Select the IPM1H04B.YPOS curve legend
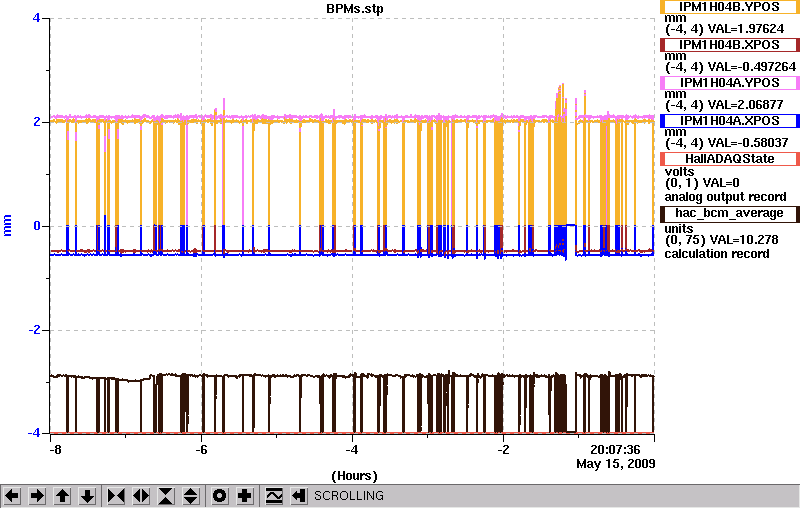 [x=730, y=7]
